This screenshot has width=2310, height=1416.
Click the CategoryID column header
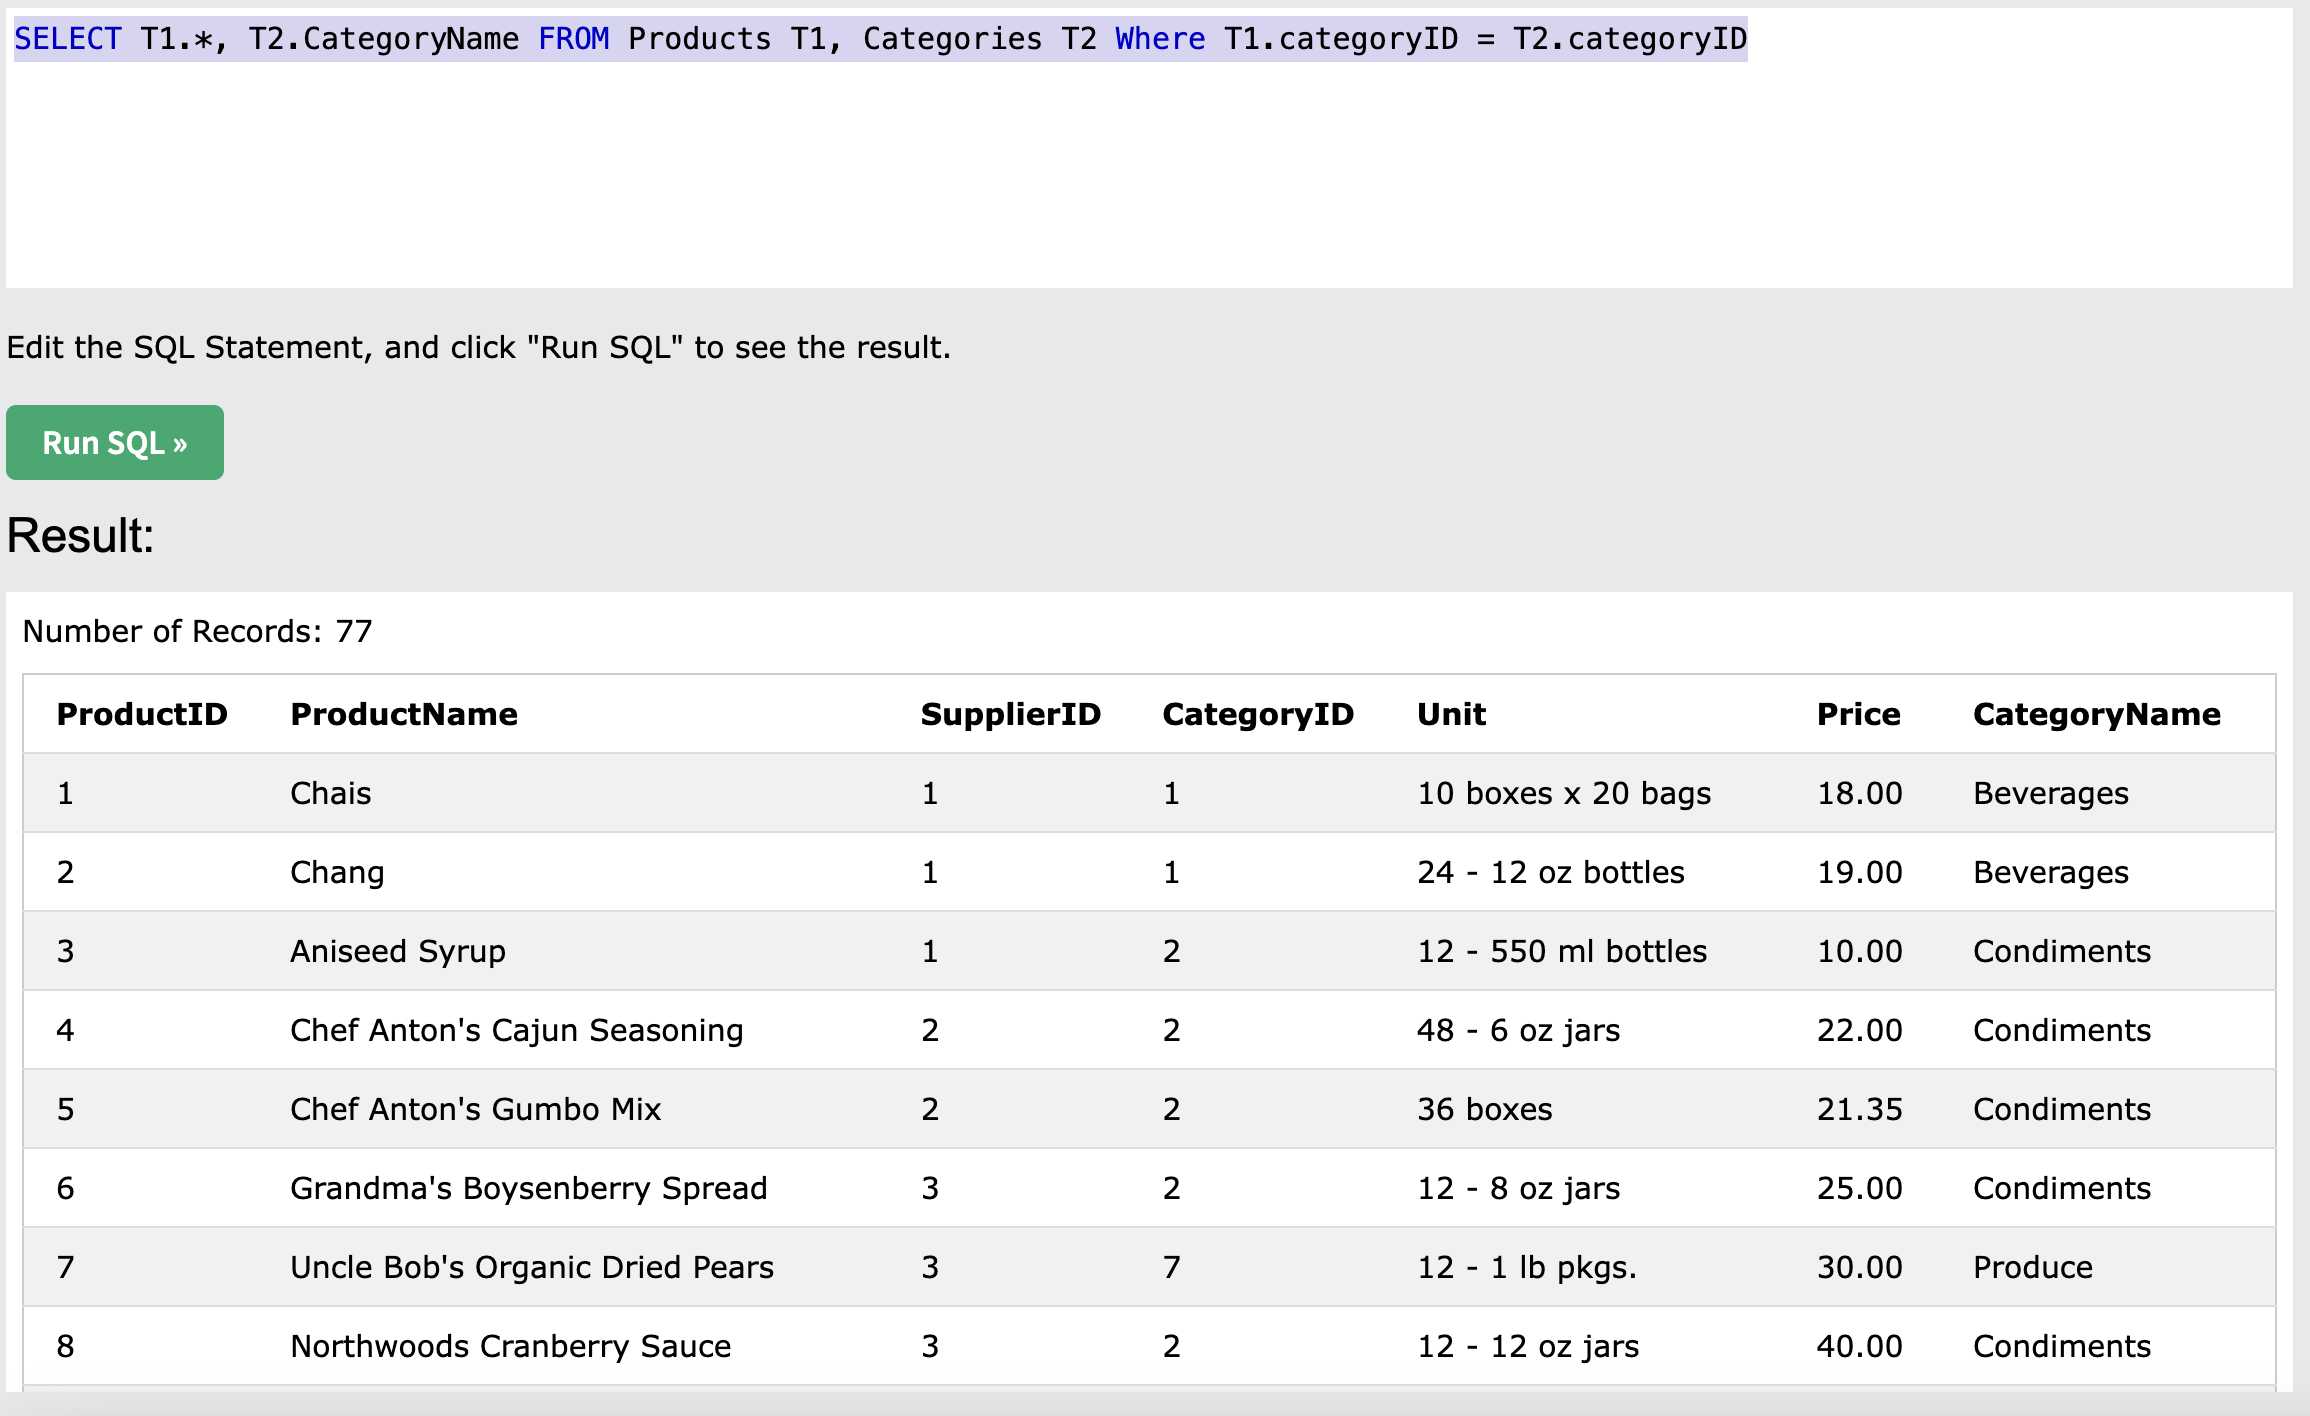[1257, 714]
